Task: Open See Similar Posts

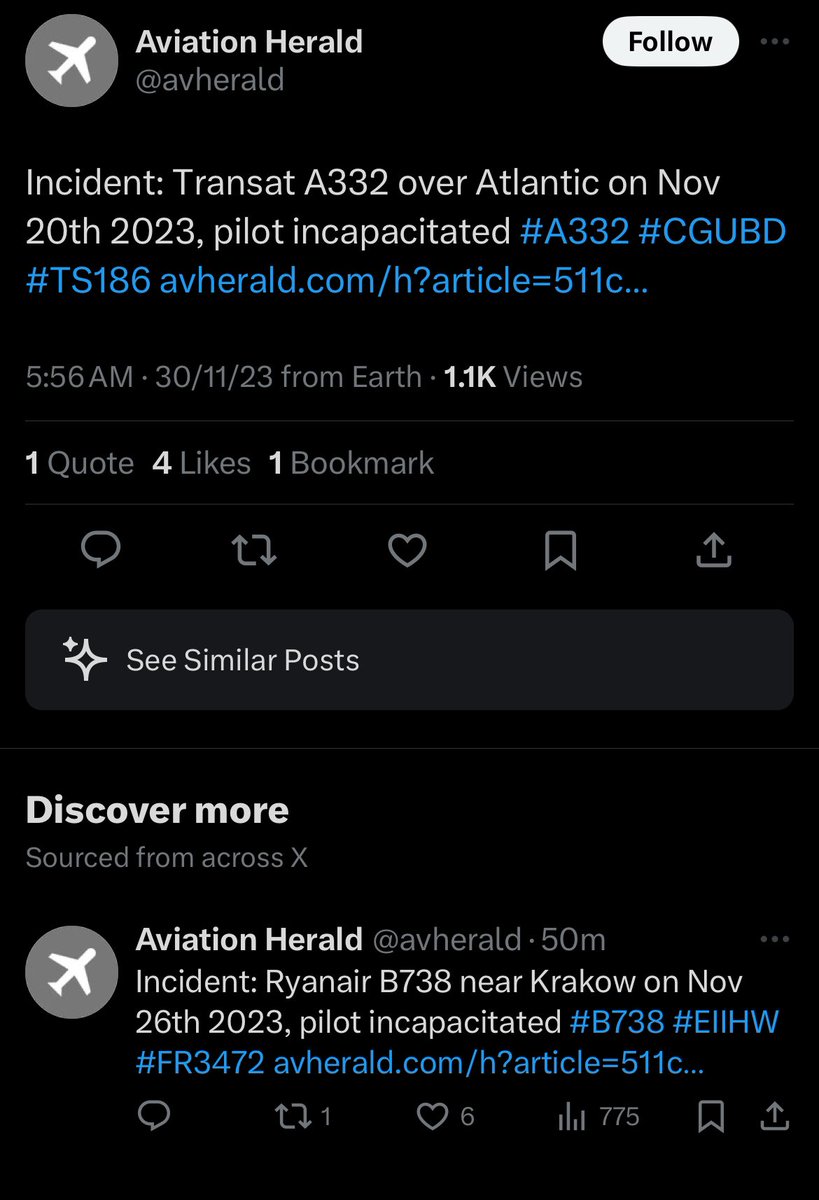Action: [x=409, y=660]
